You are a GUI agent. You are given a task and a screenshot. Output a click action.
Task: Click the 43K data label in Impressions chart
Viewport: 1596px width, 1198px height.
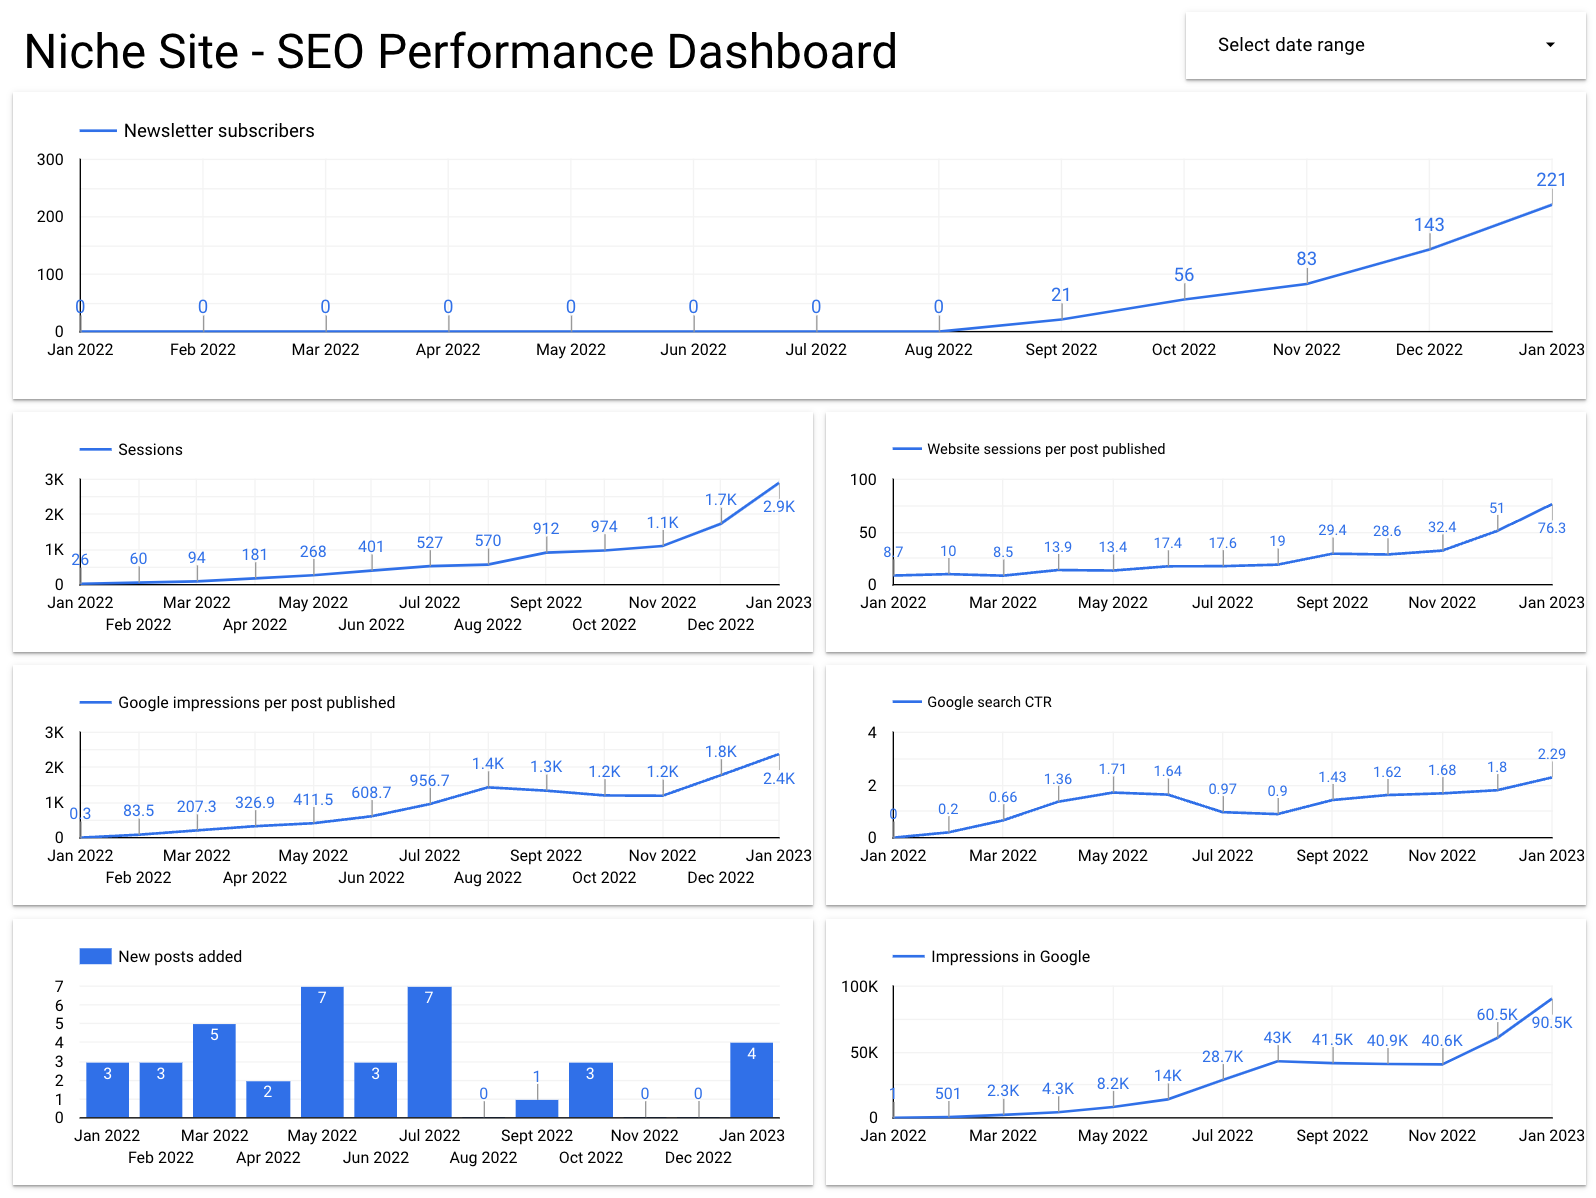[1278, 1038]
